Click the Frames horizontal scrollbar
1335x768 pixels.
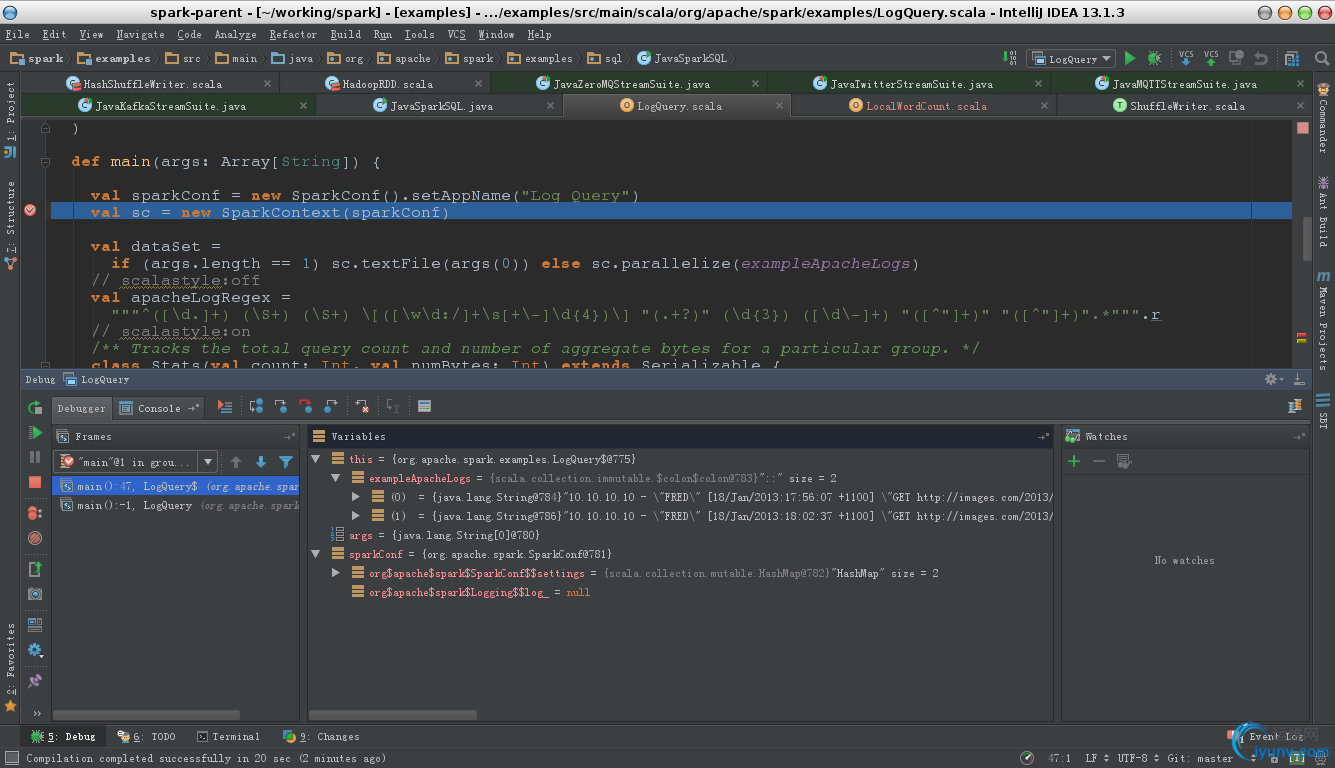point(148,715)
